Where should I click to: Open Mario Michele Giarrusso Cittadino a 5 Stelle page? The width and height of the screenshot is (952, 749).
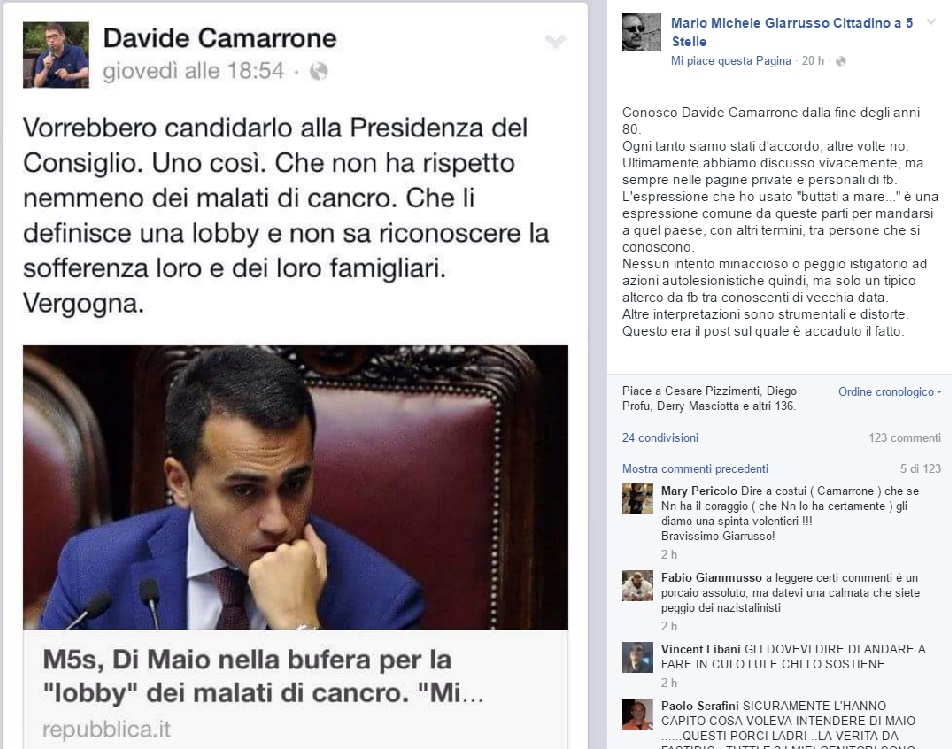[792, 32]
